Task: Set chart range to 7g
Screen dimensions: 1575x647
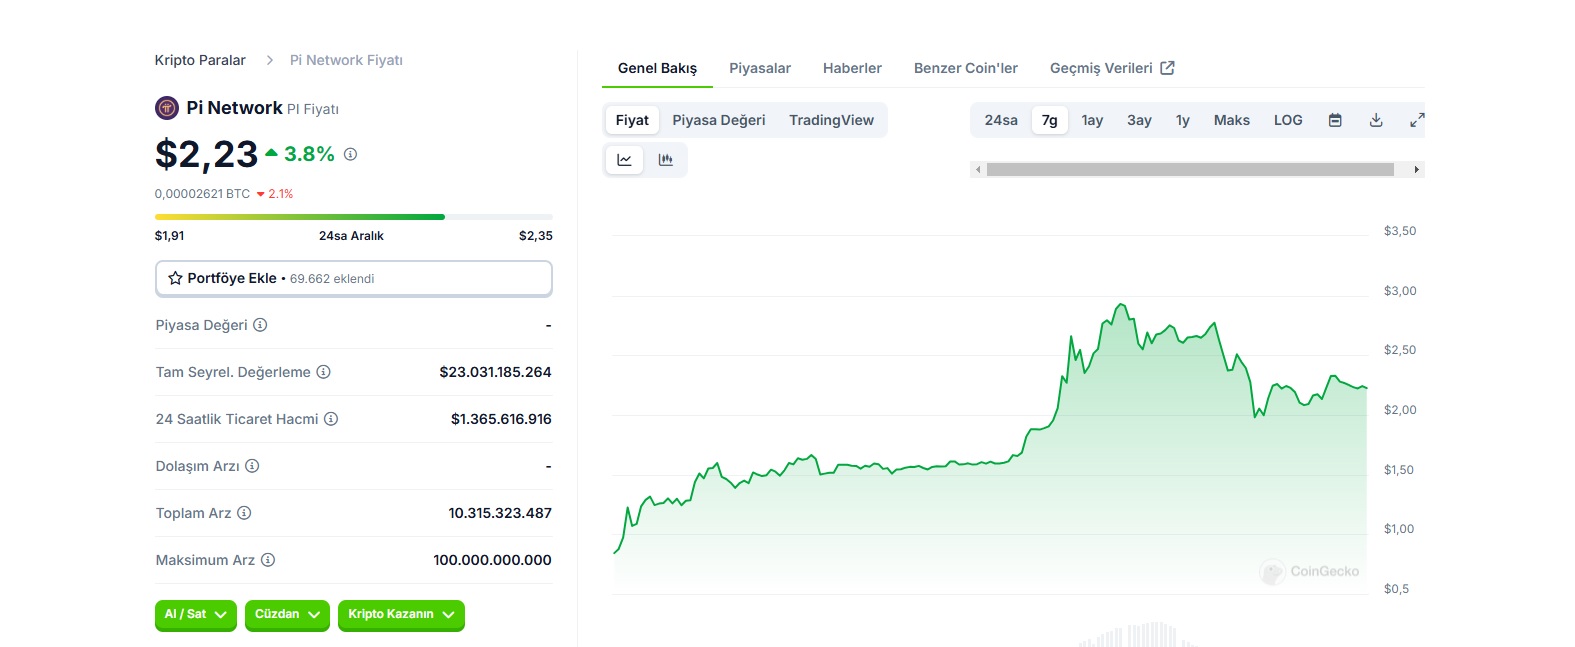Action: 1050,120
